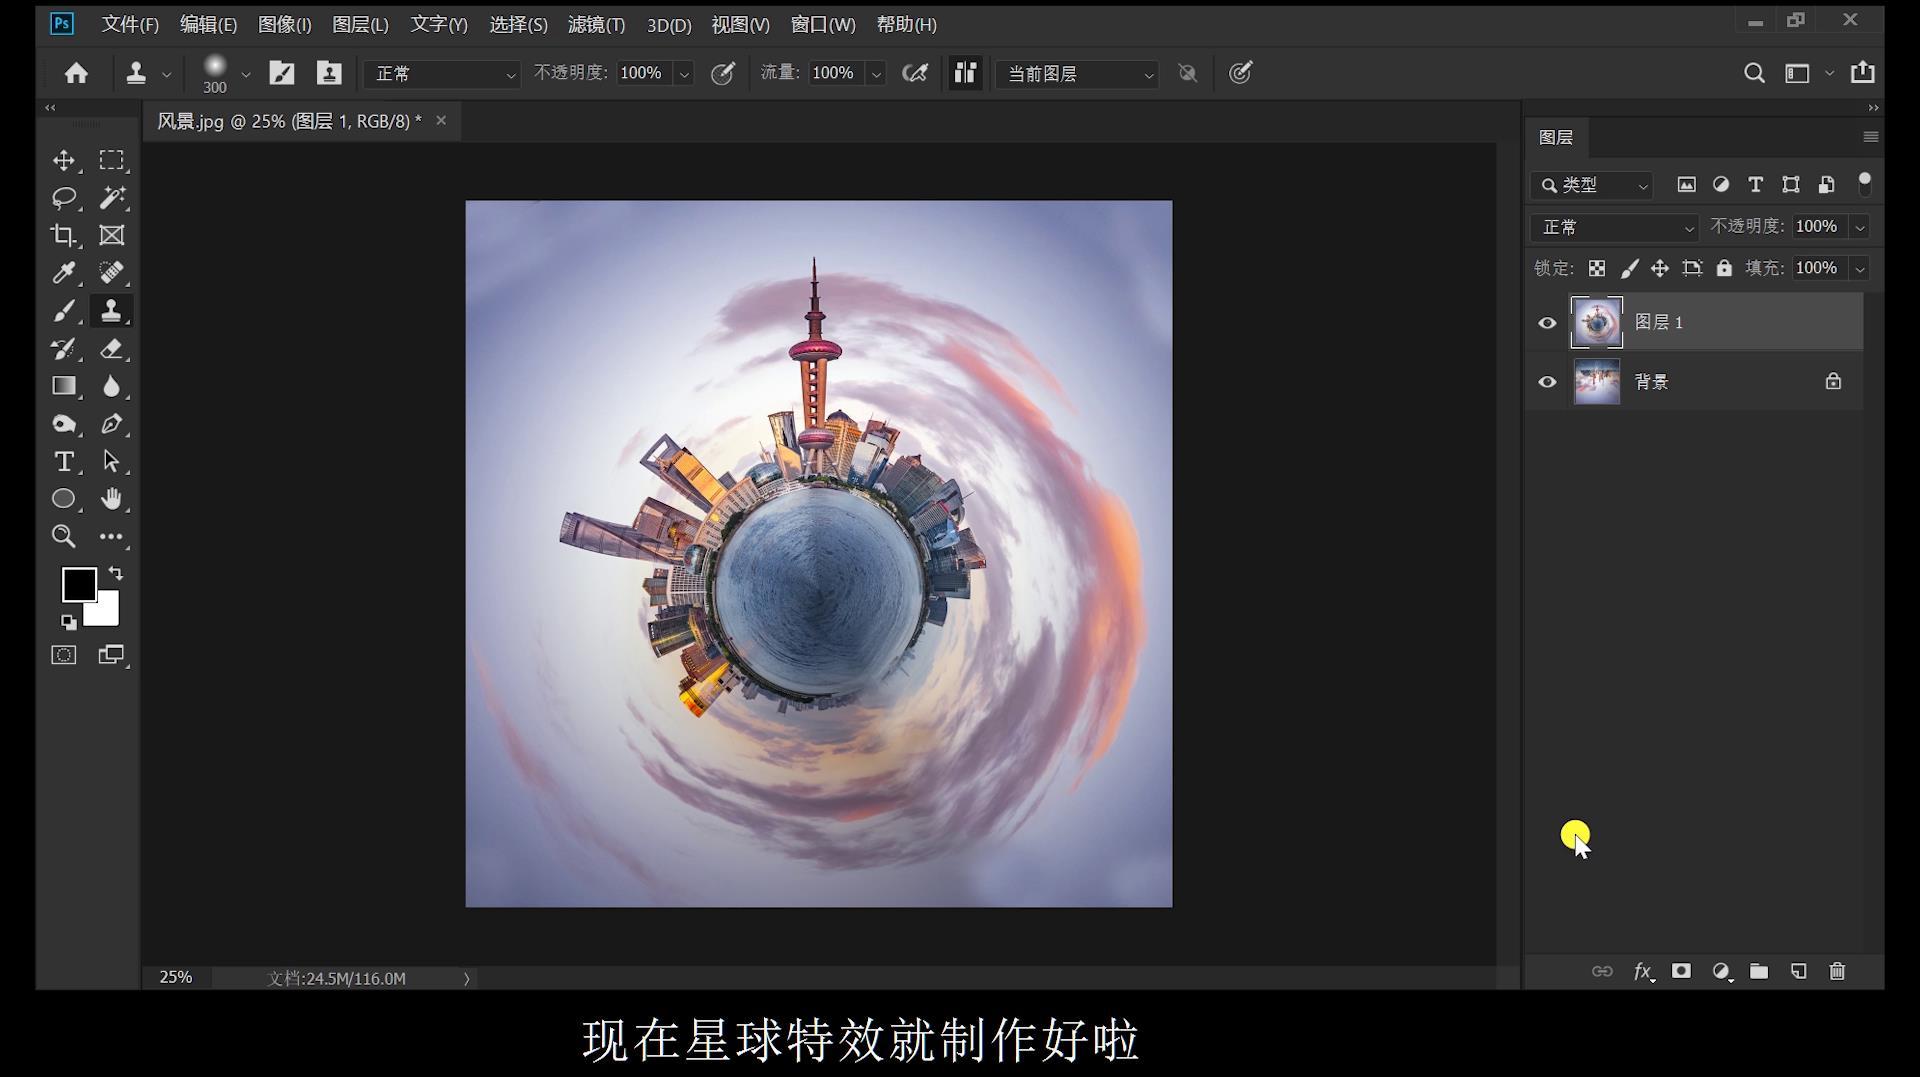Select the Clone Stamp tool in toolbox

[111, 311]
